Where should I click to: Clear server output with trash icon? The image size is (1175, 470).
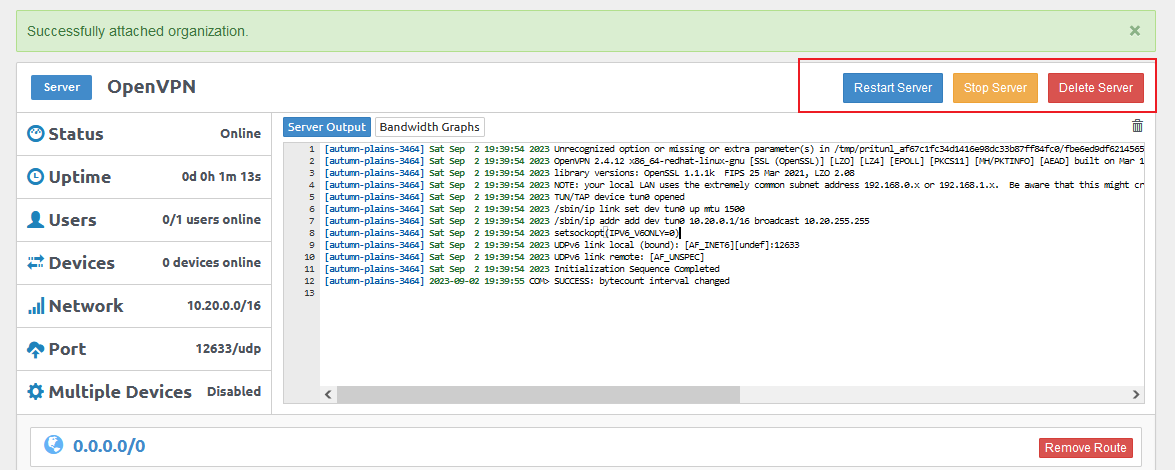(x=1138, y=126)
